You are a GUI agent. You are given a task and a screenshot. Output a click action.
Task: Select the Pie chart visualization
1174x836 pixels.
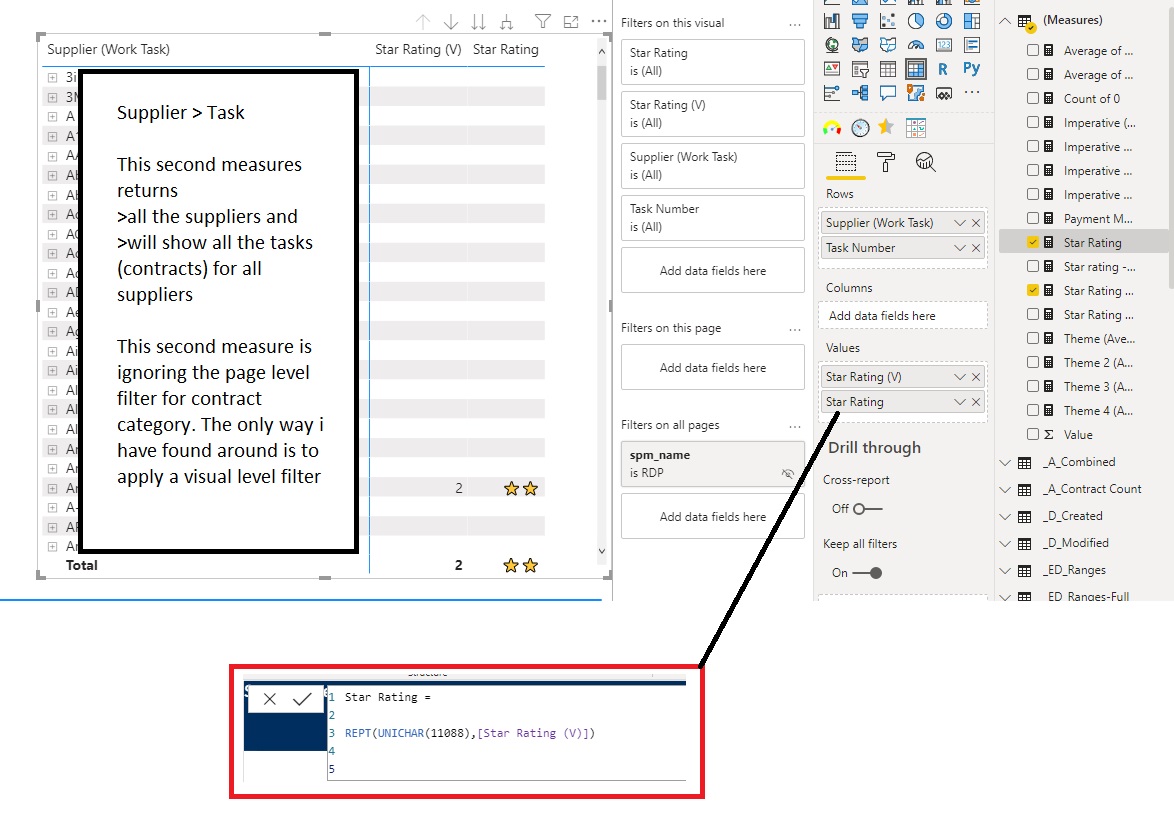(916, 21)
